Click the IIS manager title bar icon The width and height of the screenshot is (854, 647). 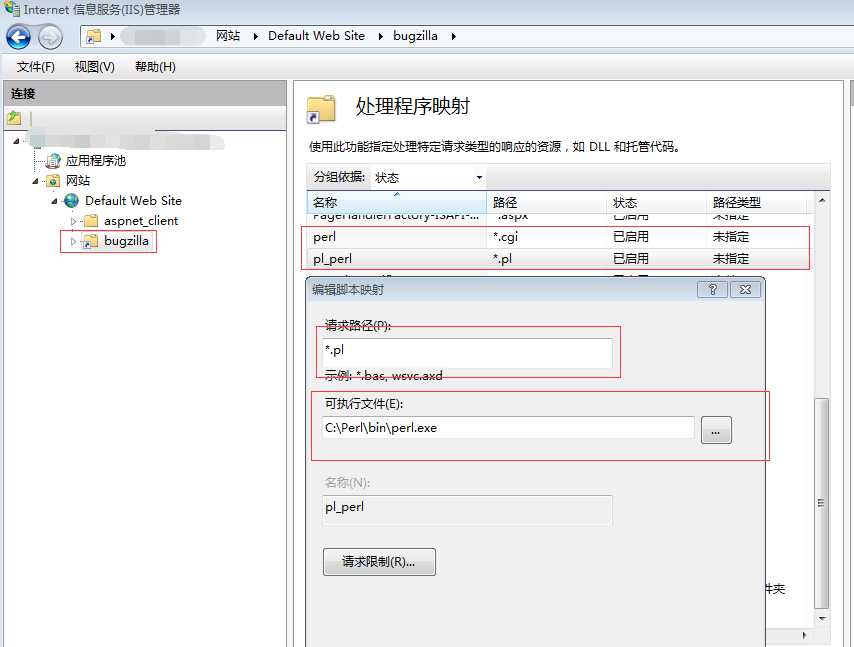[12, 8]
